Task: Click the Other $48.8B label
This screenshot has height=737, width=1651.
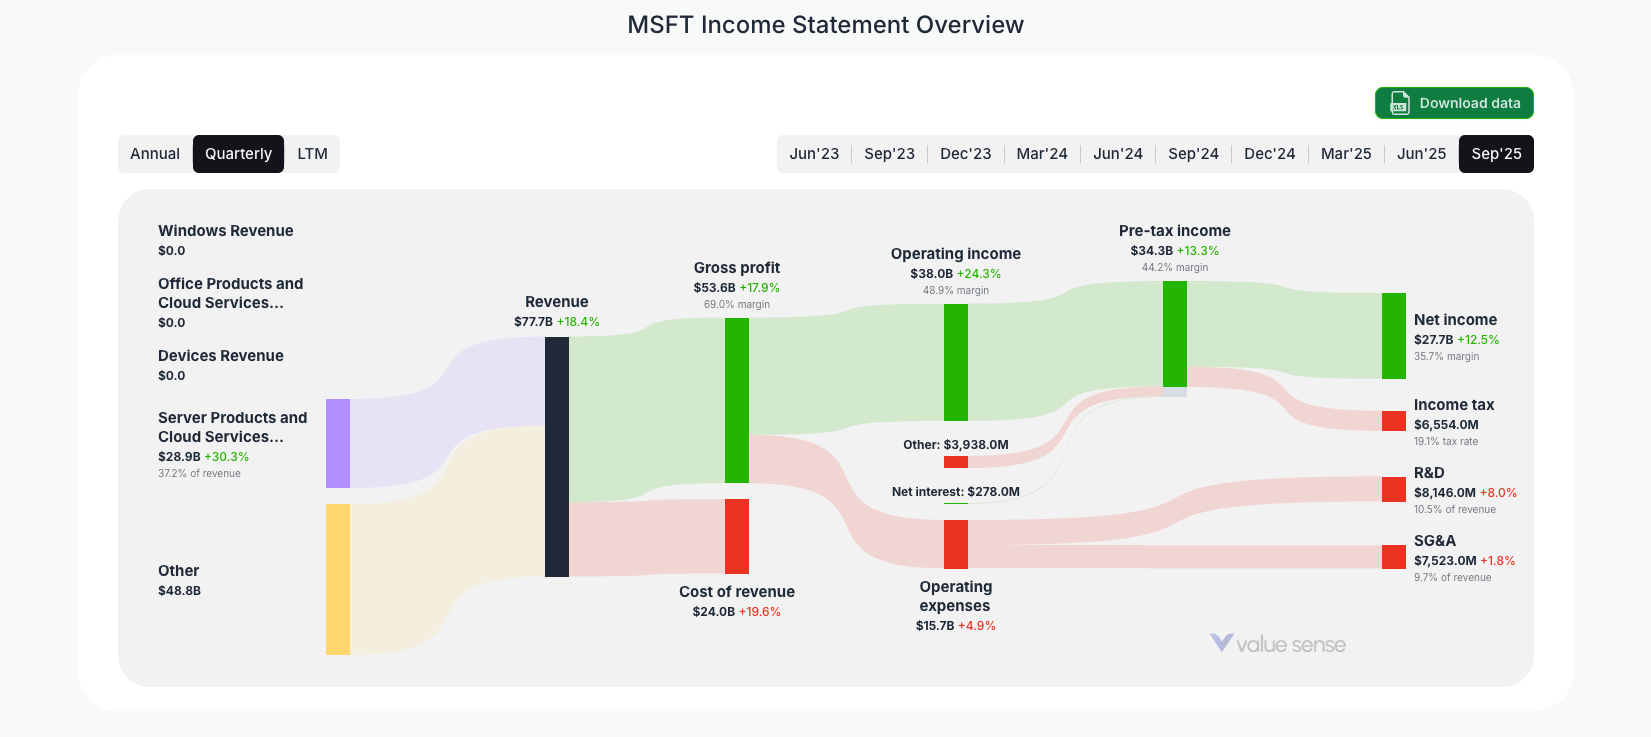Action: 179,580
